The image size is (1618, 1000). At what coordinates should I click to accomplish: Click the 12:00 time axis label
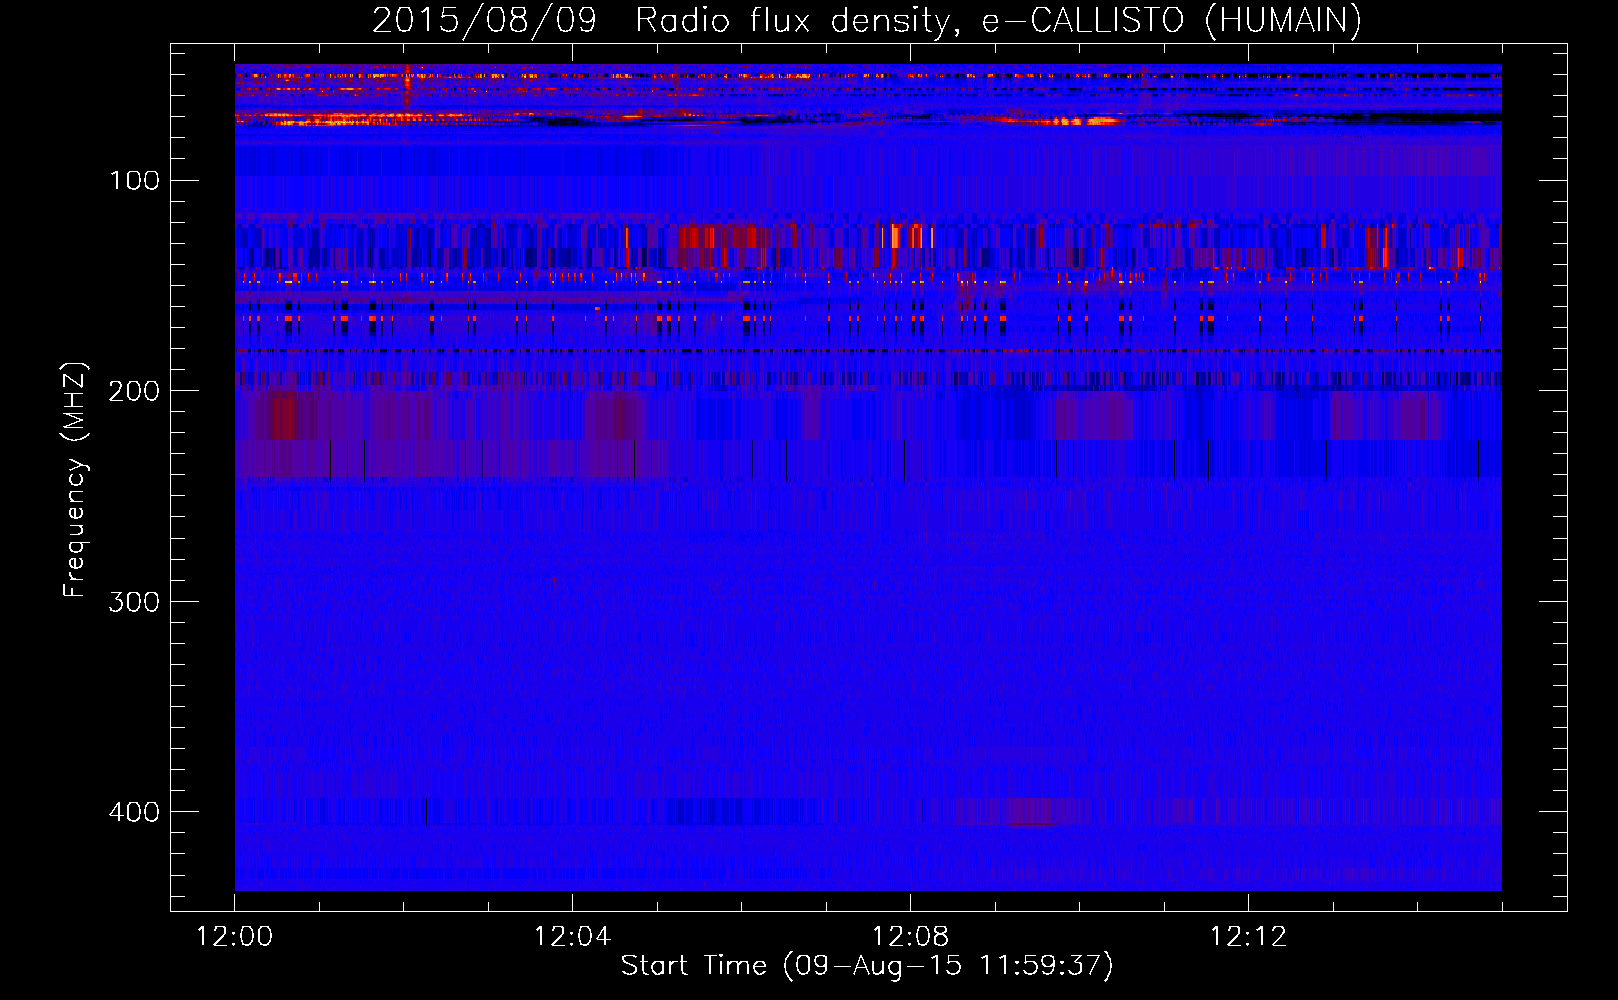[x=235, y=937]
